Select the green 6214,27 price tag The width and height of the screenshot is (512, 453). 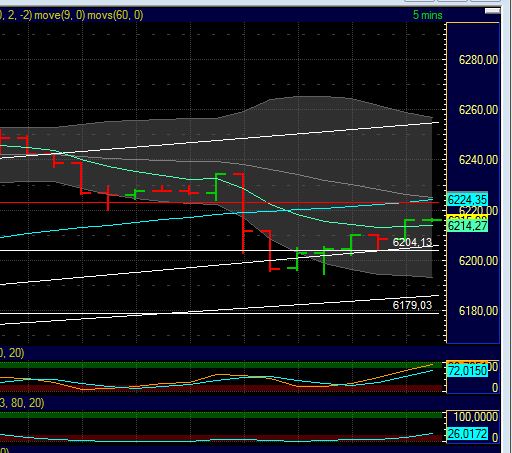coord(467,226)
